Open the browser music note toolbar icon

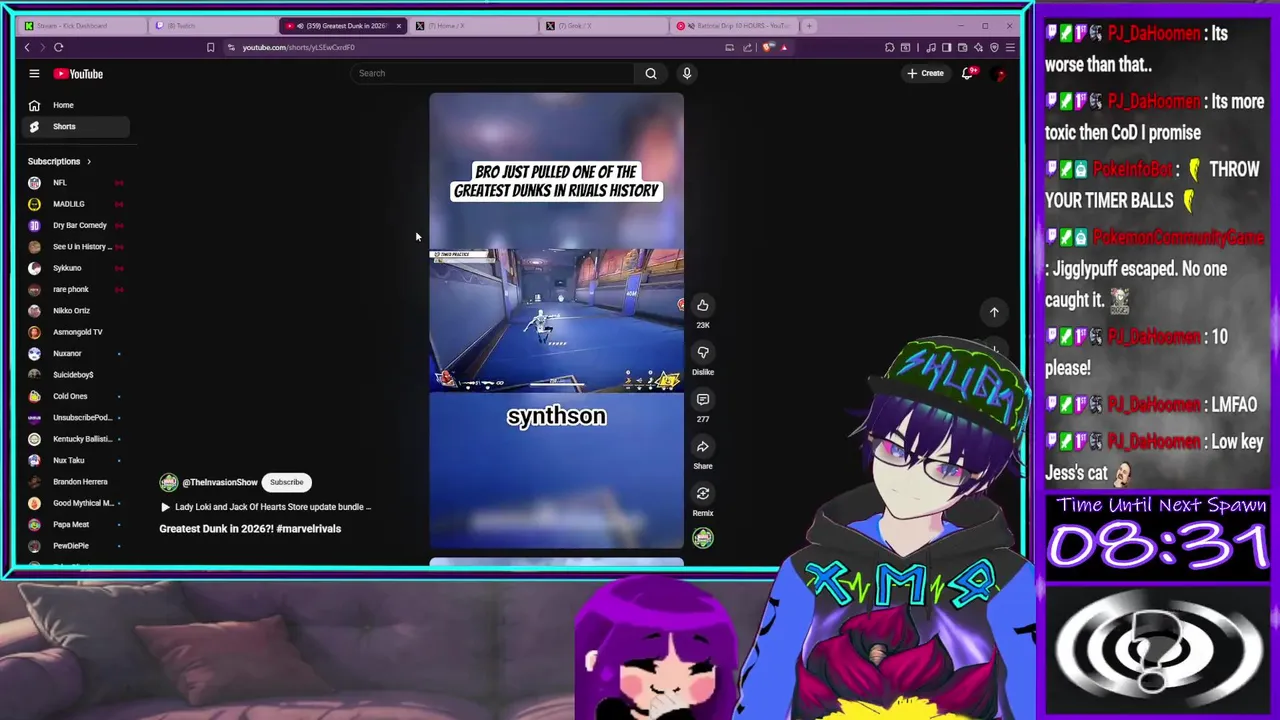[932, 47]
